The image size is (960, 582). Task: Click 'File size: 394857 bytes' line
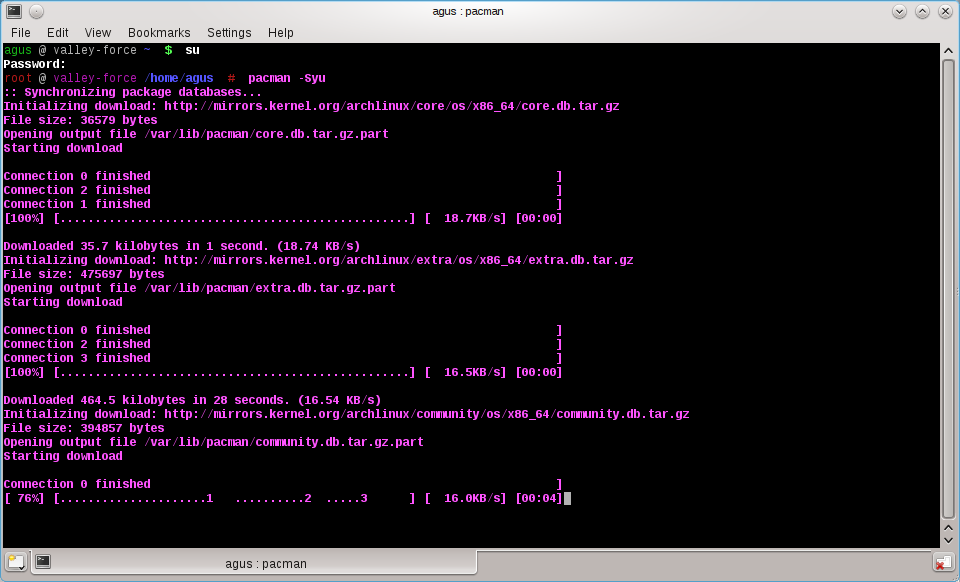(84, 428)
